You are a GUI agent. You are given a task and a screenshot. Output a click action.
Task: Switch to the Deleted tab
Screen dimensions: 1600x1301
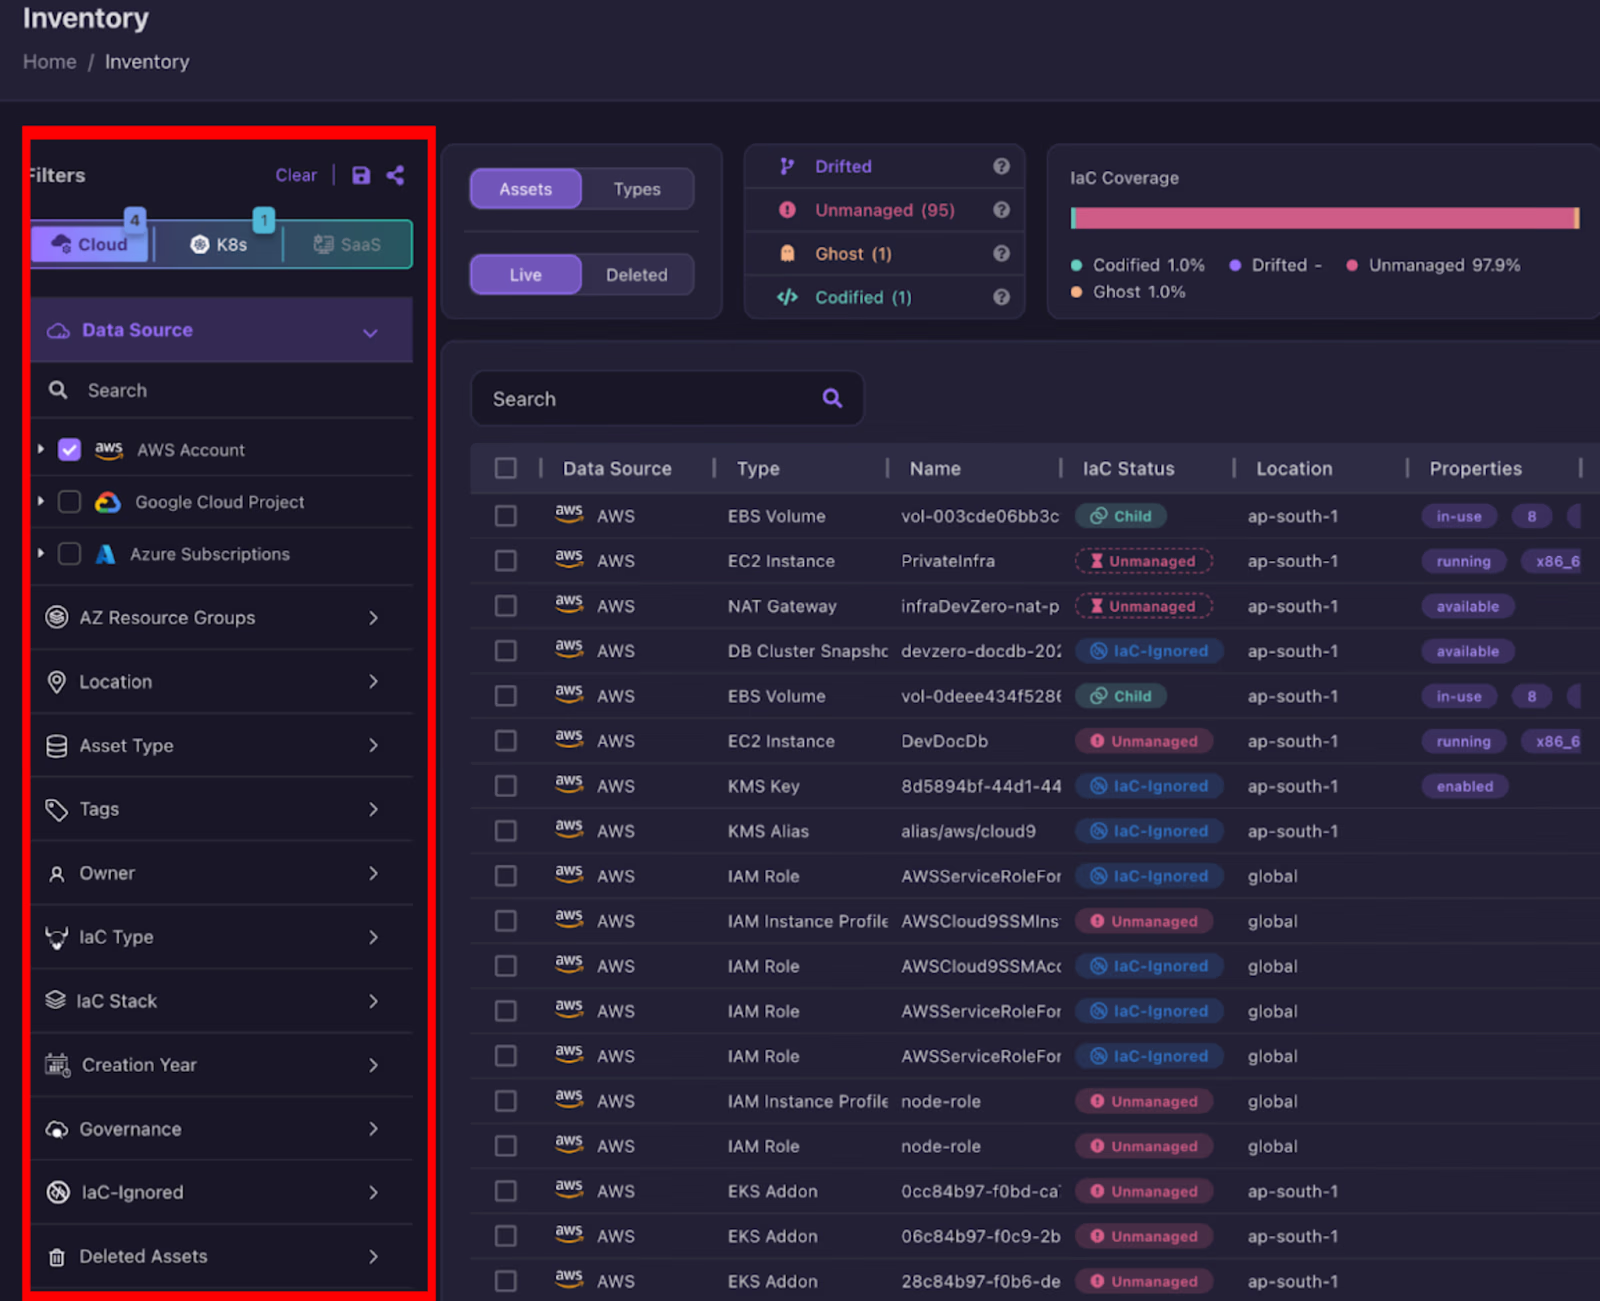click(637, 275)
